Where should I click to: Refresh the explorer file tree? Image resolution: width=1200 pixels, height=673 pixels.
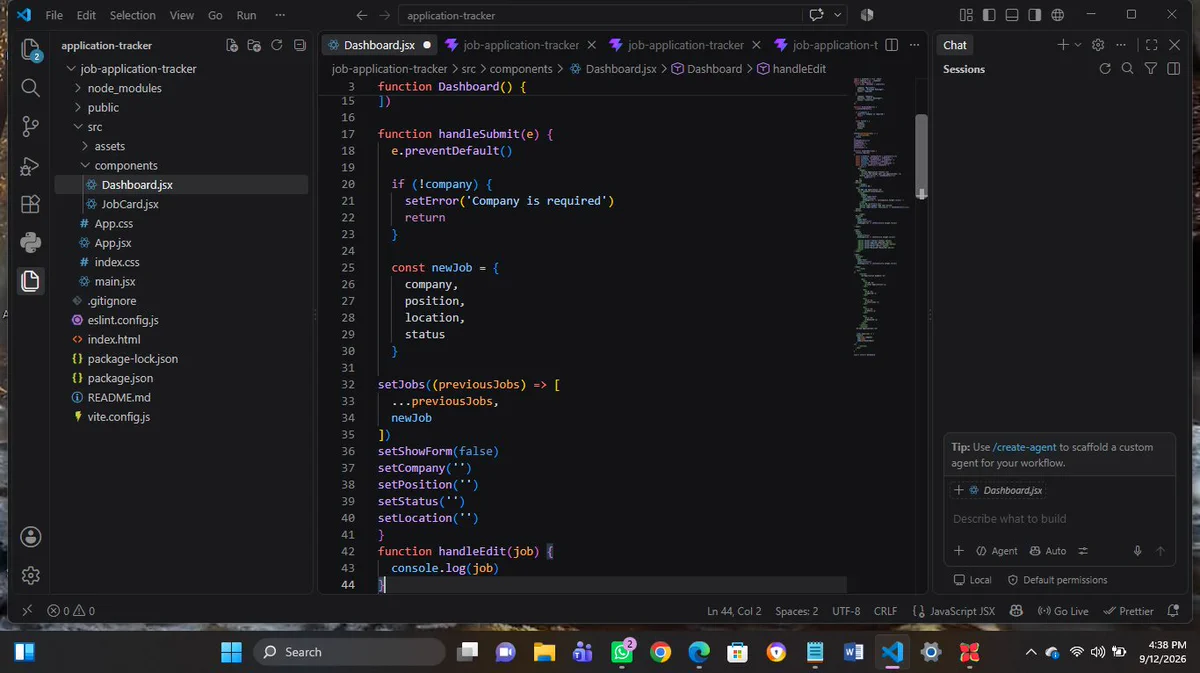point(277,45)
